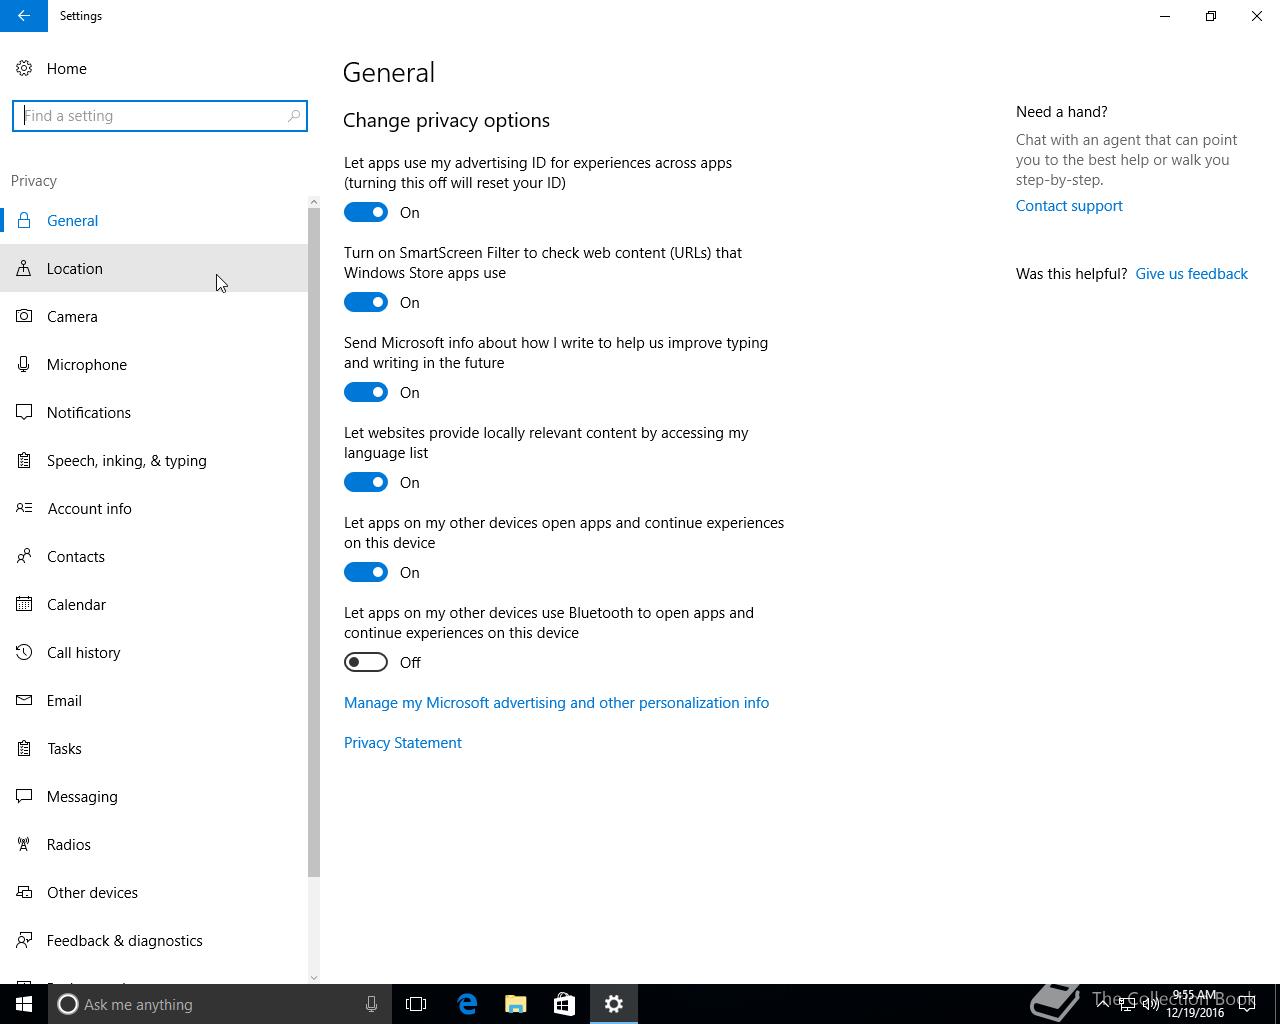Viewport: 1280px width, 1024px height.
Task: Click the Account info icon
Action: click(24, 508)
